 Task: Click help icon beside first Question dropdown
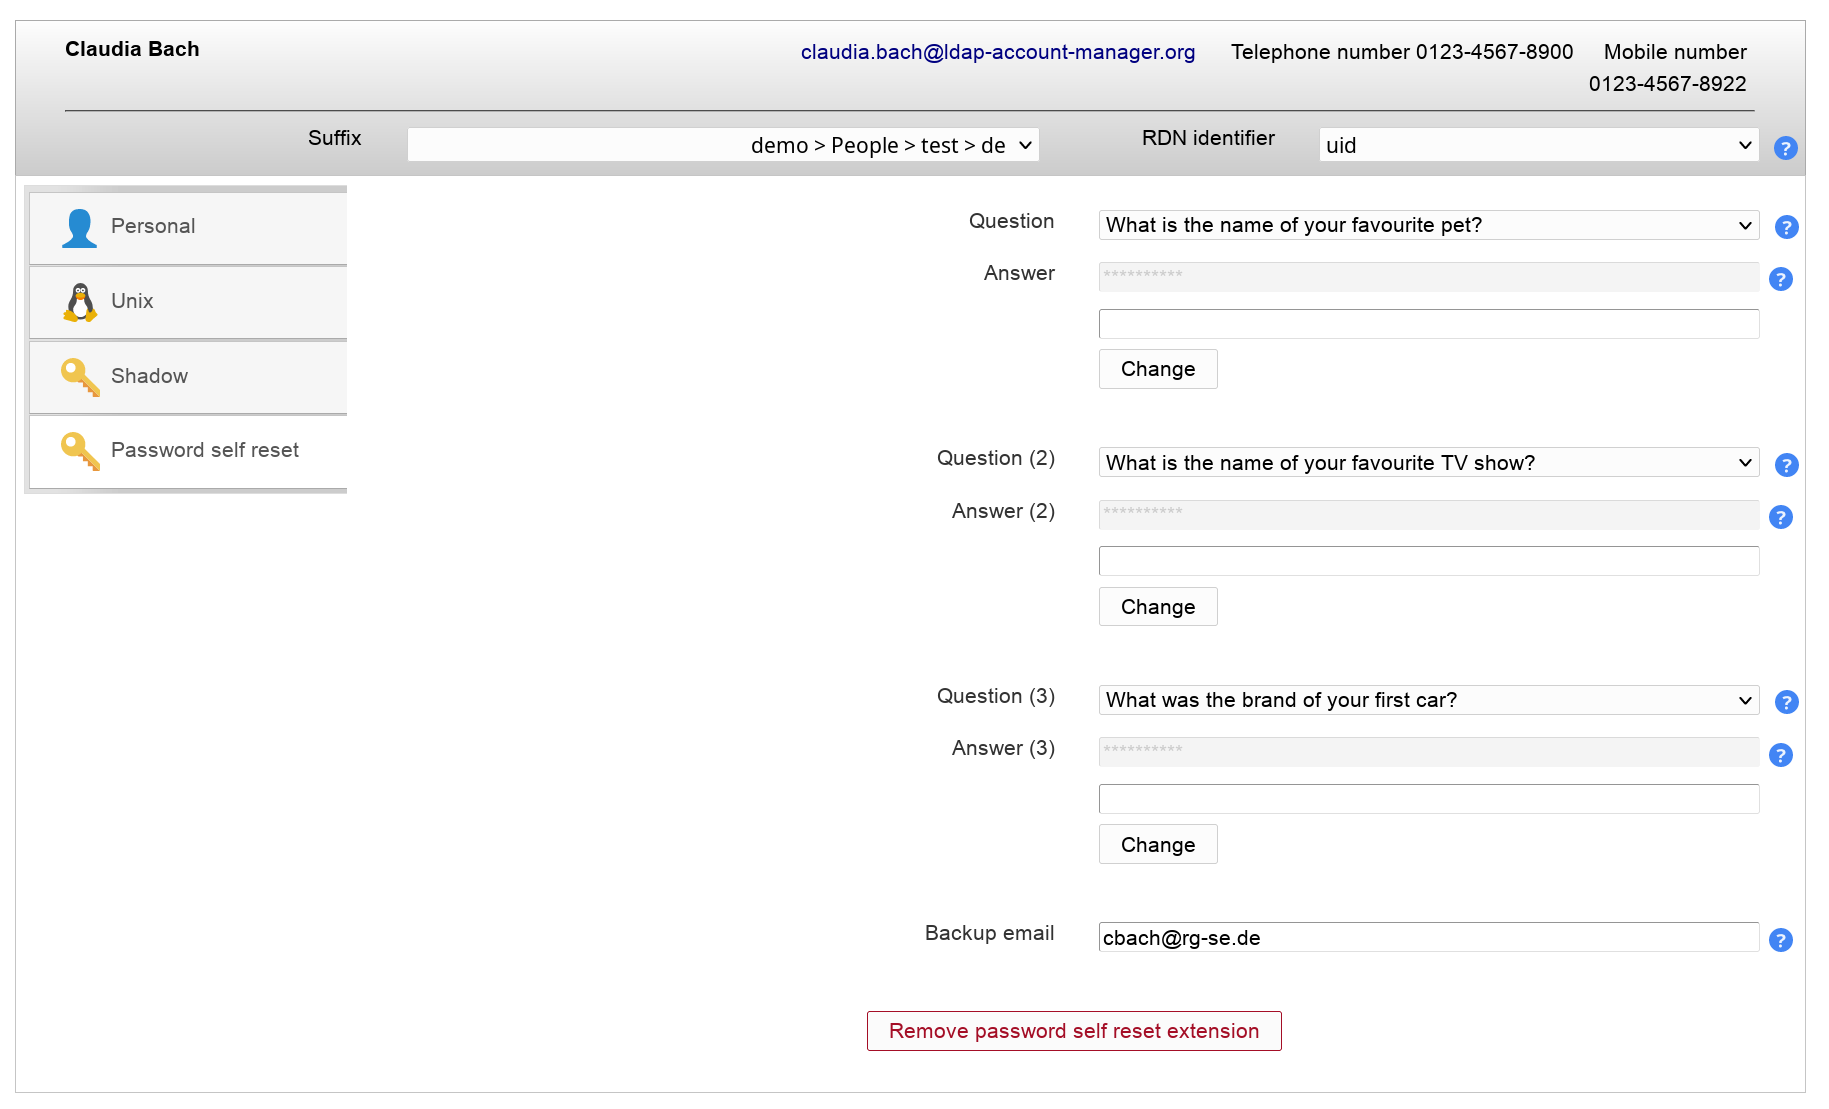coord(1786,227)
